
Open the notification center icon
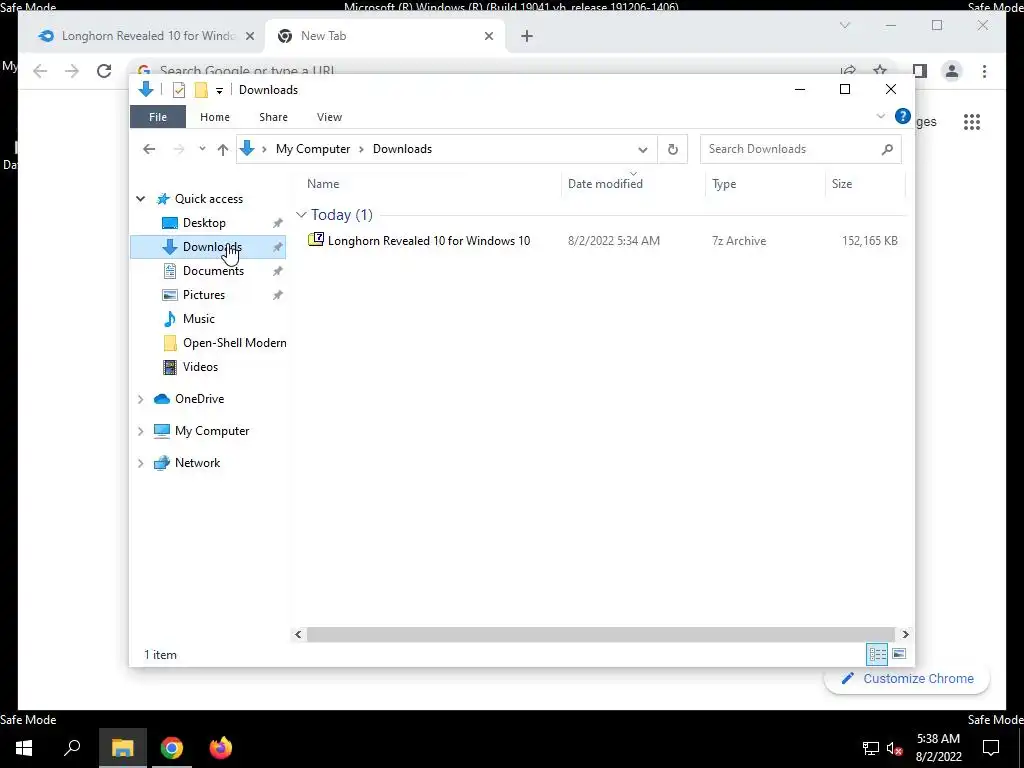pos(991,748)
